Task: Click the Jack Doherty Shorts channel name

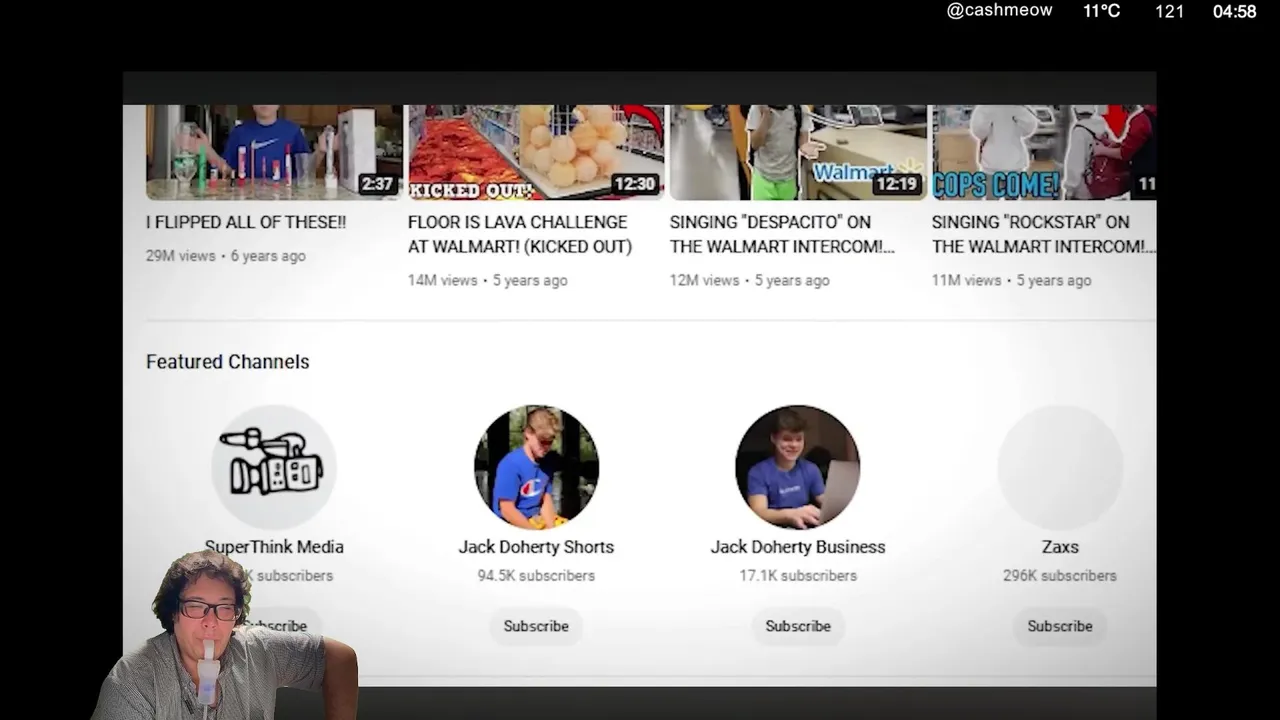Action: [536, 547]
